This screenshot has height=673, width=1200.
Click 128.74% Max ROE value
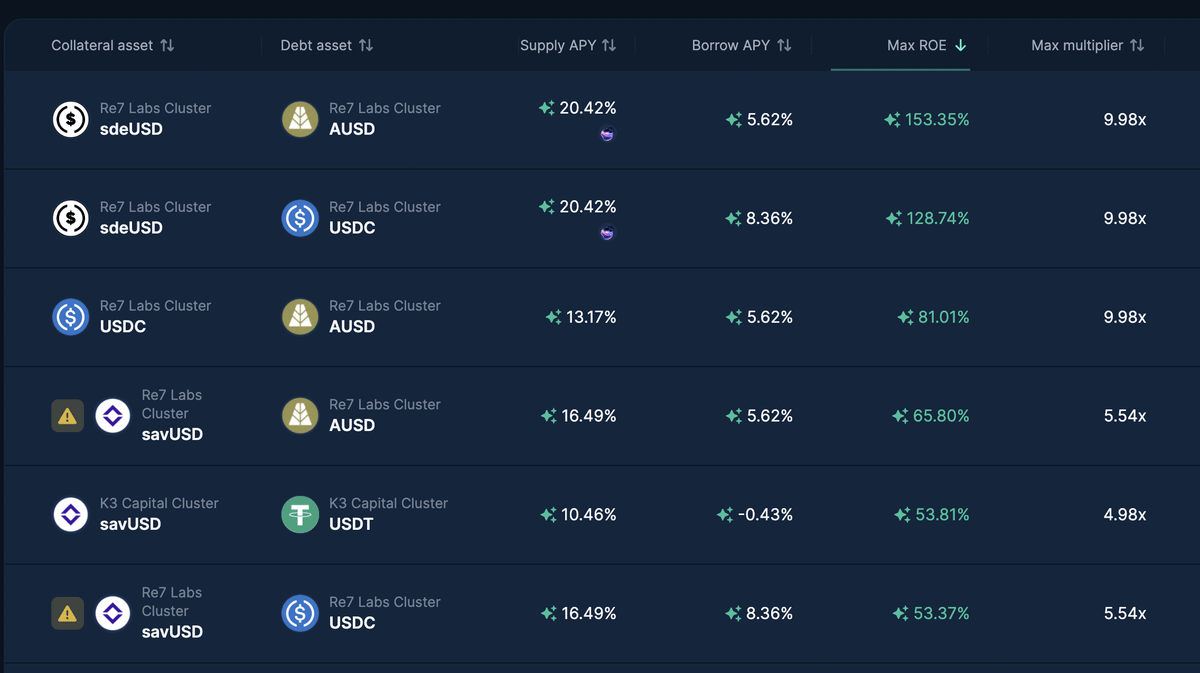point(937,218)
